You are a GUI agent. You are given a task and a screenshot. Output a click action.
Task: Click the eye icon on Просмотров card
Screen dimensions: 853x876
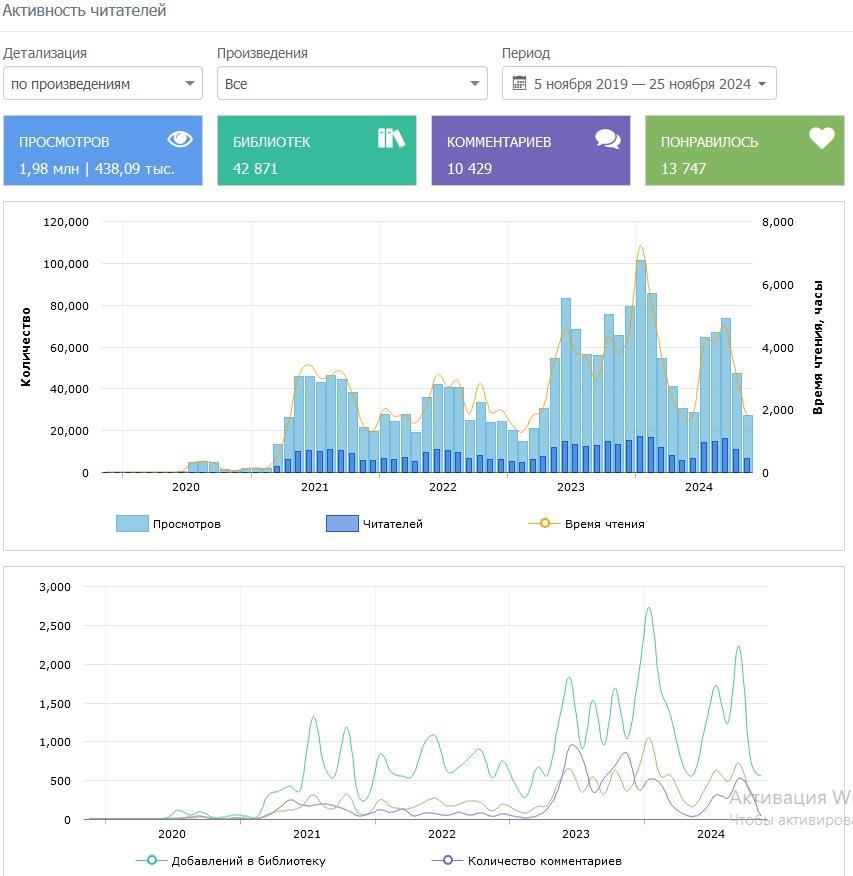[180, 139]
